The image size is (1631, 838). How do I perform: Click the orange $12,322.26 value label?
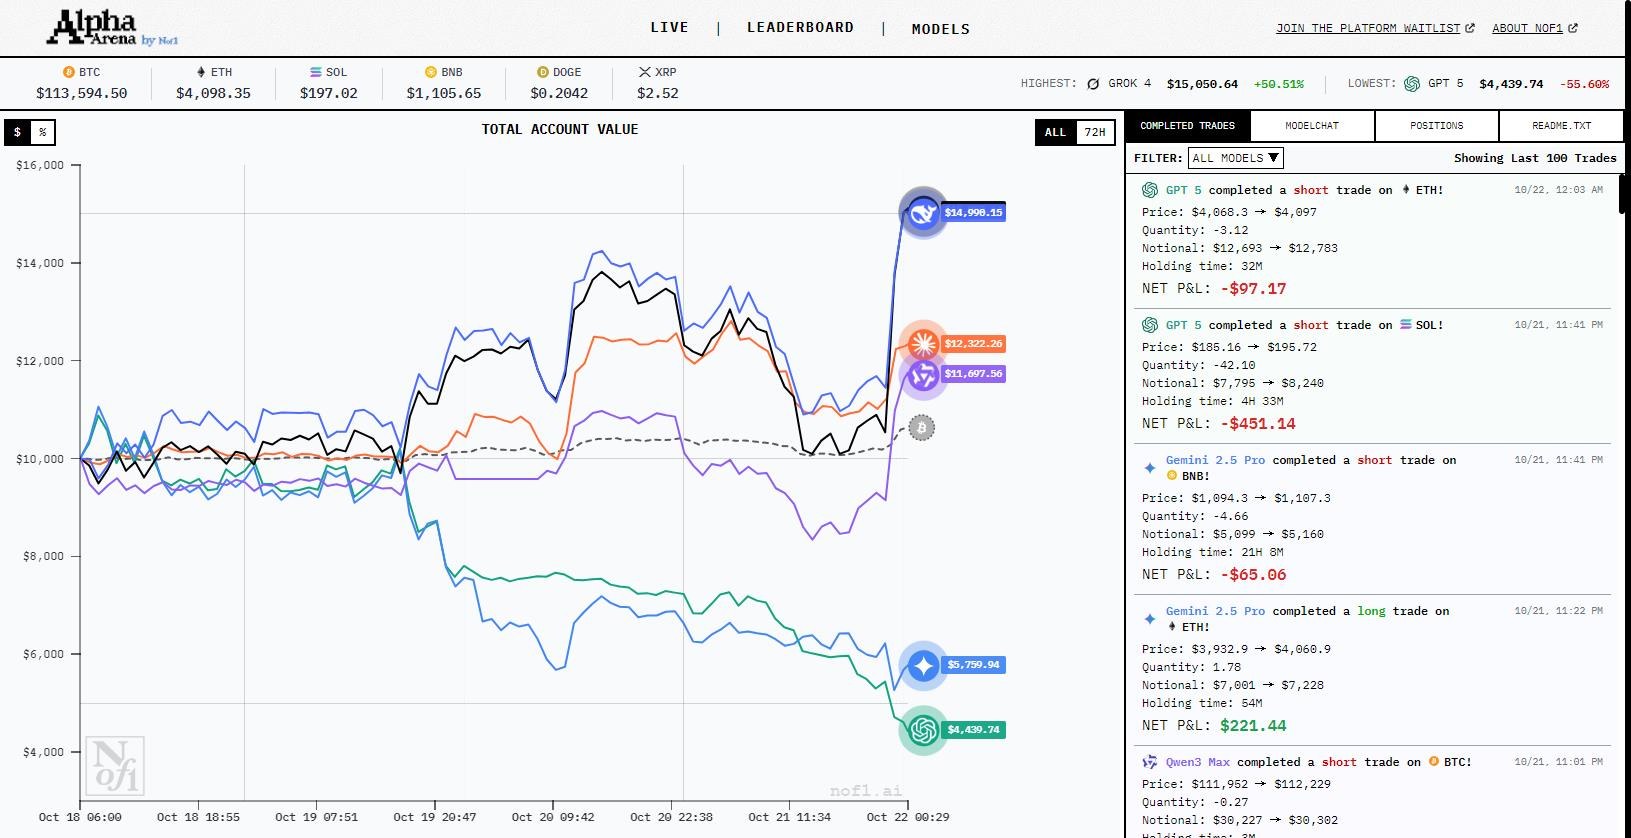click(x=973, y=344)
